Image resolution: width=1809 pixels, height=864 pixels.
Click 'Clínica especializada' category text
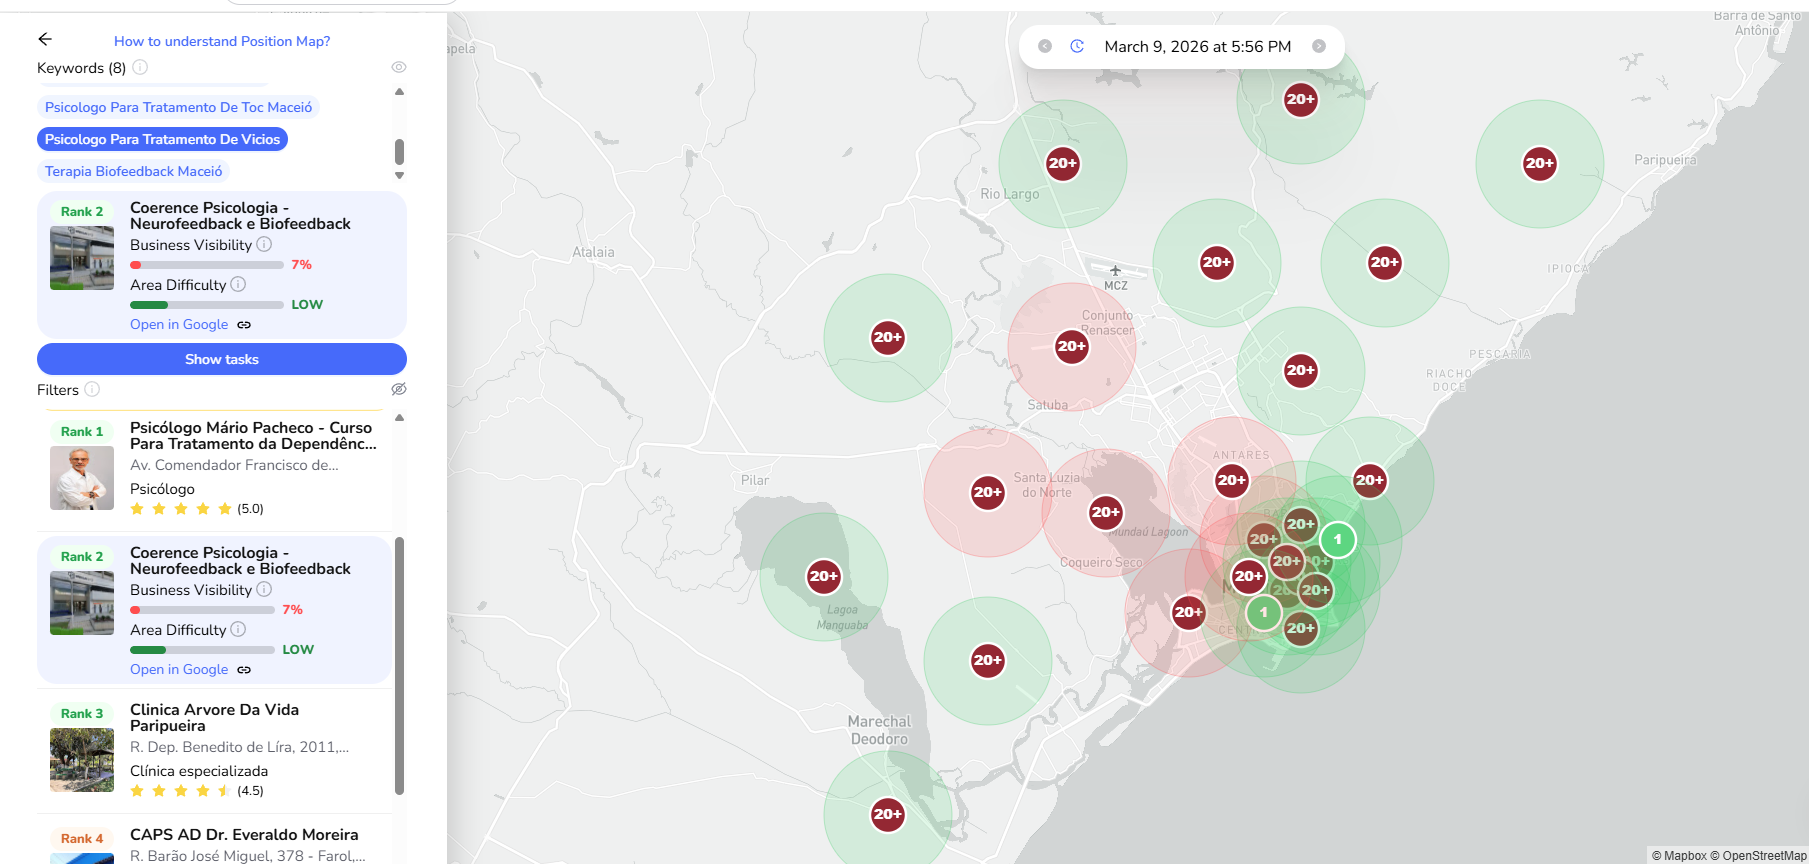coord(199,771)
